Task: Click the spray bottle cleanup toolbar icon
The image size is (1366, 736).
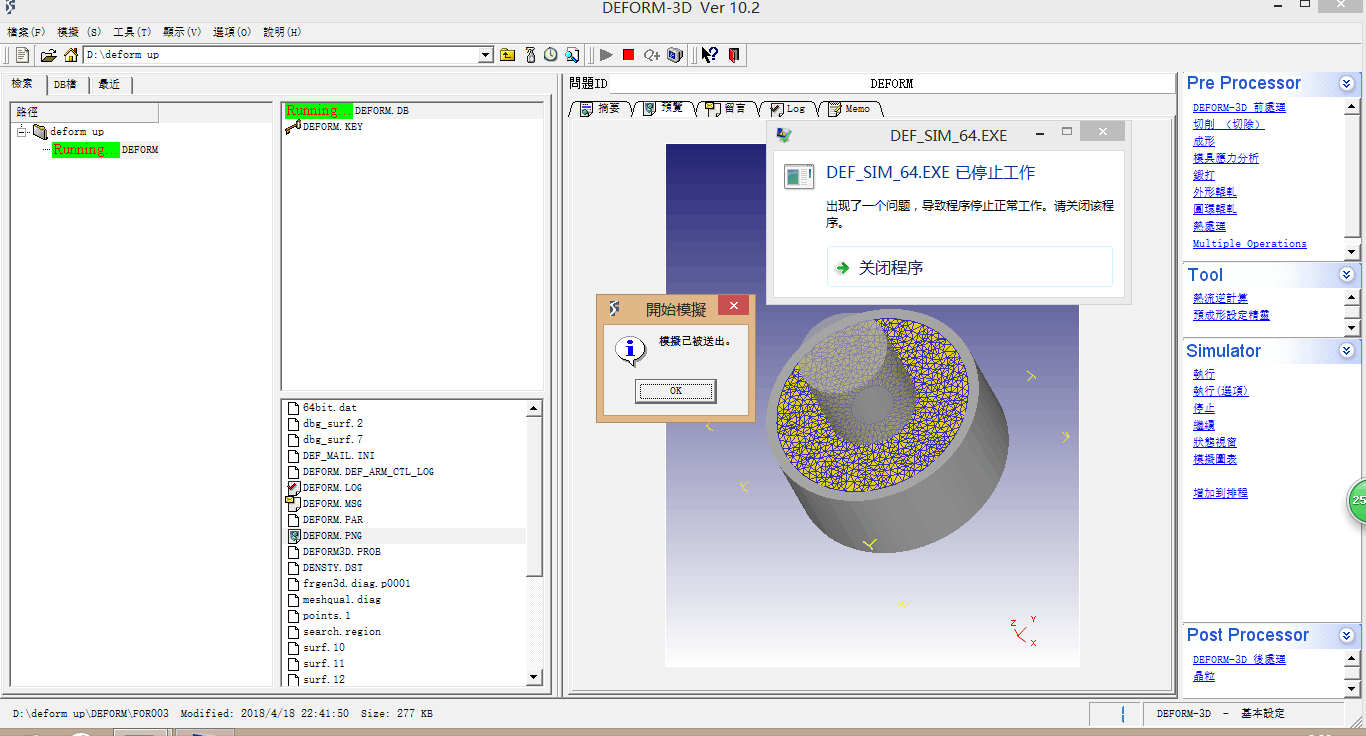Action: pyautogui.click(x=530, y=55)
